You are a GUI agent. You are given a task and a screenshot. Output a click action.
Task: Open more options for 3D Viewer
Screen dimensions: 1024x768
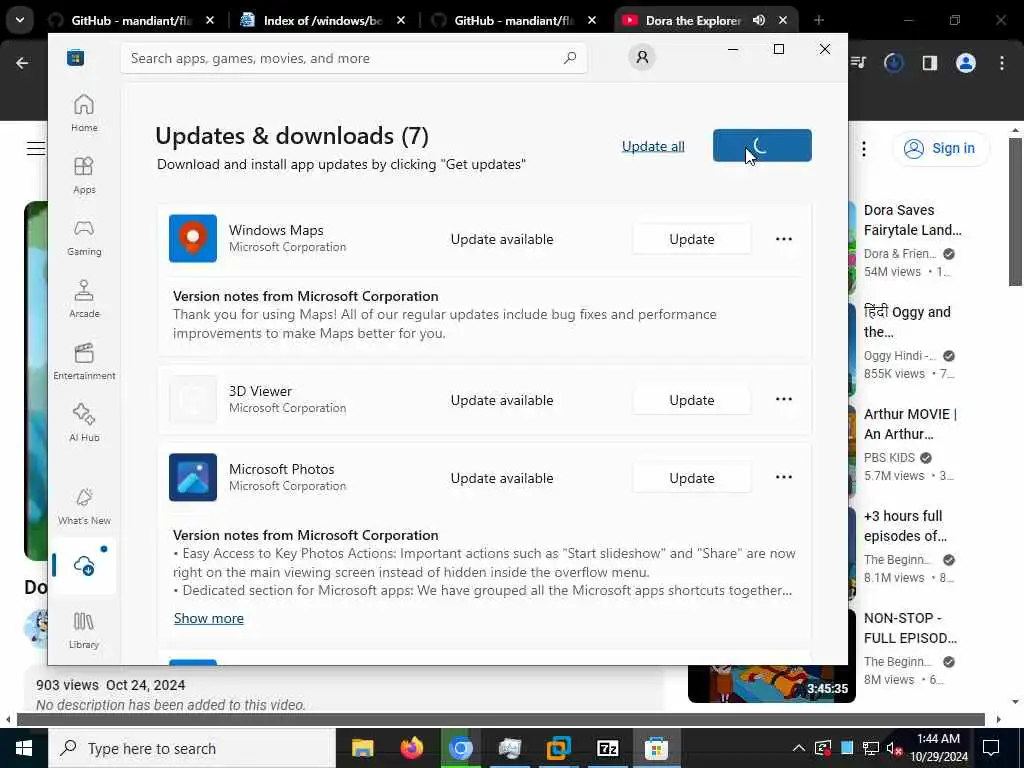[784, 399]
